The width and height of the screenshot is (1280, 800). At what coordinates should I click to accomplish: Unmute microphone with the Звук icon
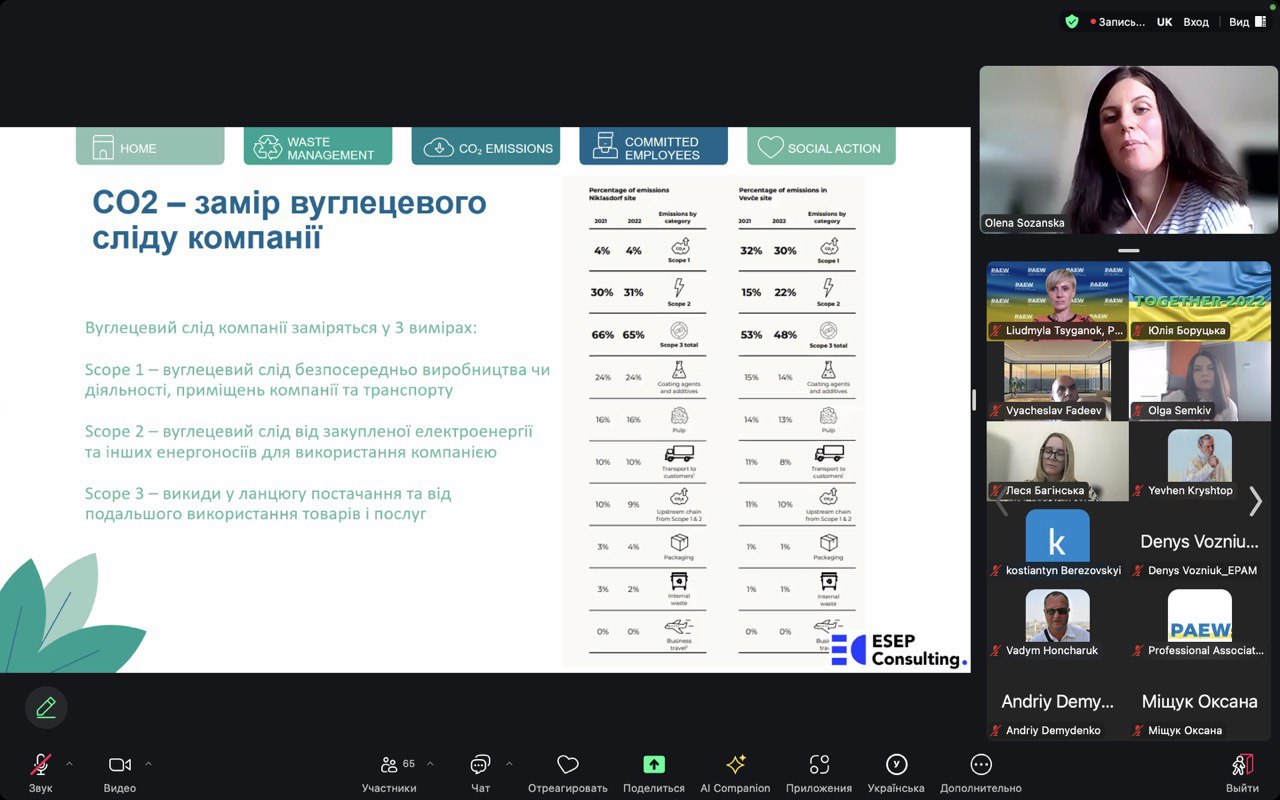[41, 765]
